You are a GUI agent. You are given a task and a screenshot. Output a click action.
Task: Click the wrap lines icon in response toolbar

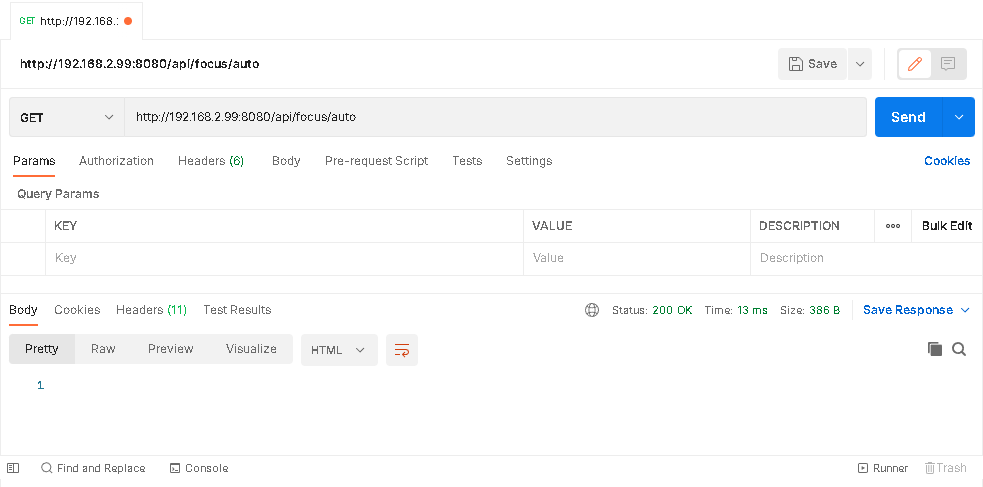pyautogui.click(x=402, y=349)
